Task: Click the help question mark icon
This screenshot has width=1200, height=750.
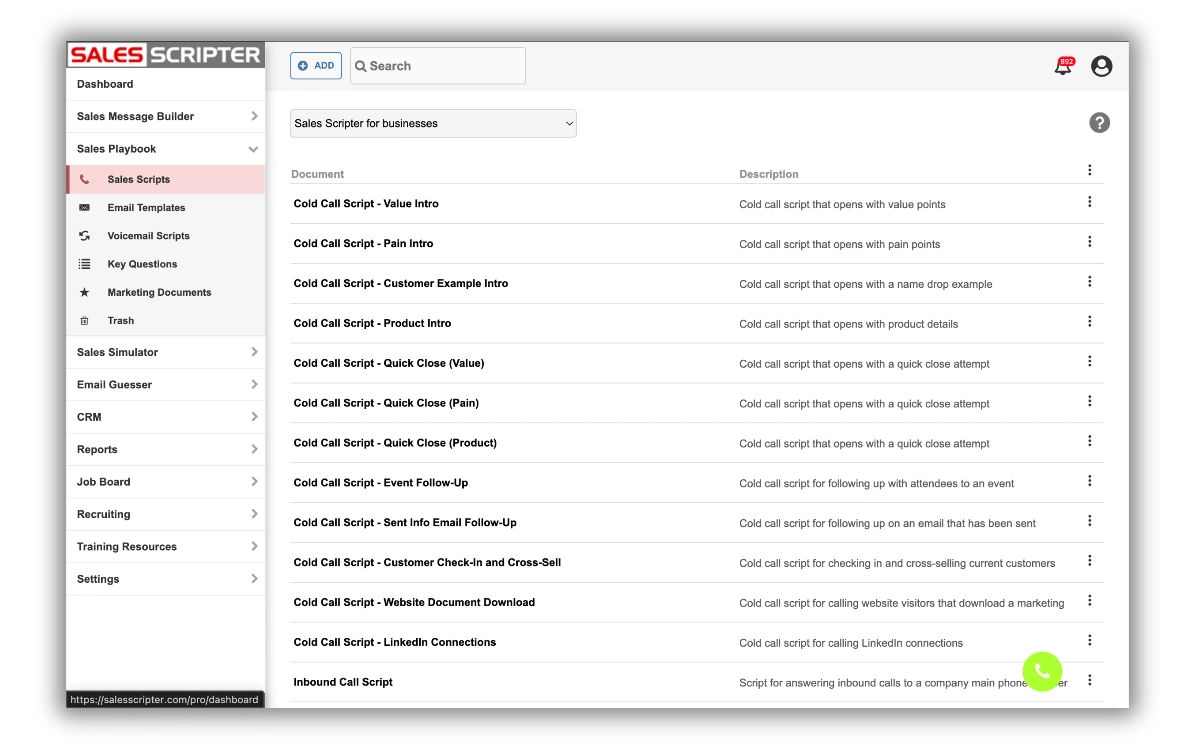Action: pos(1099,123)
